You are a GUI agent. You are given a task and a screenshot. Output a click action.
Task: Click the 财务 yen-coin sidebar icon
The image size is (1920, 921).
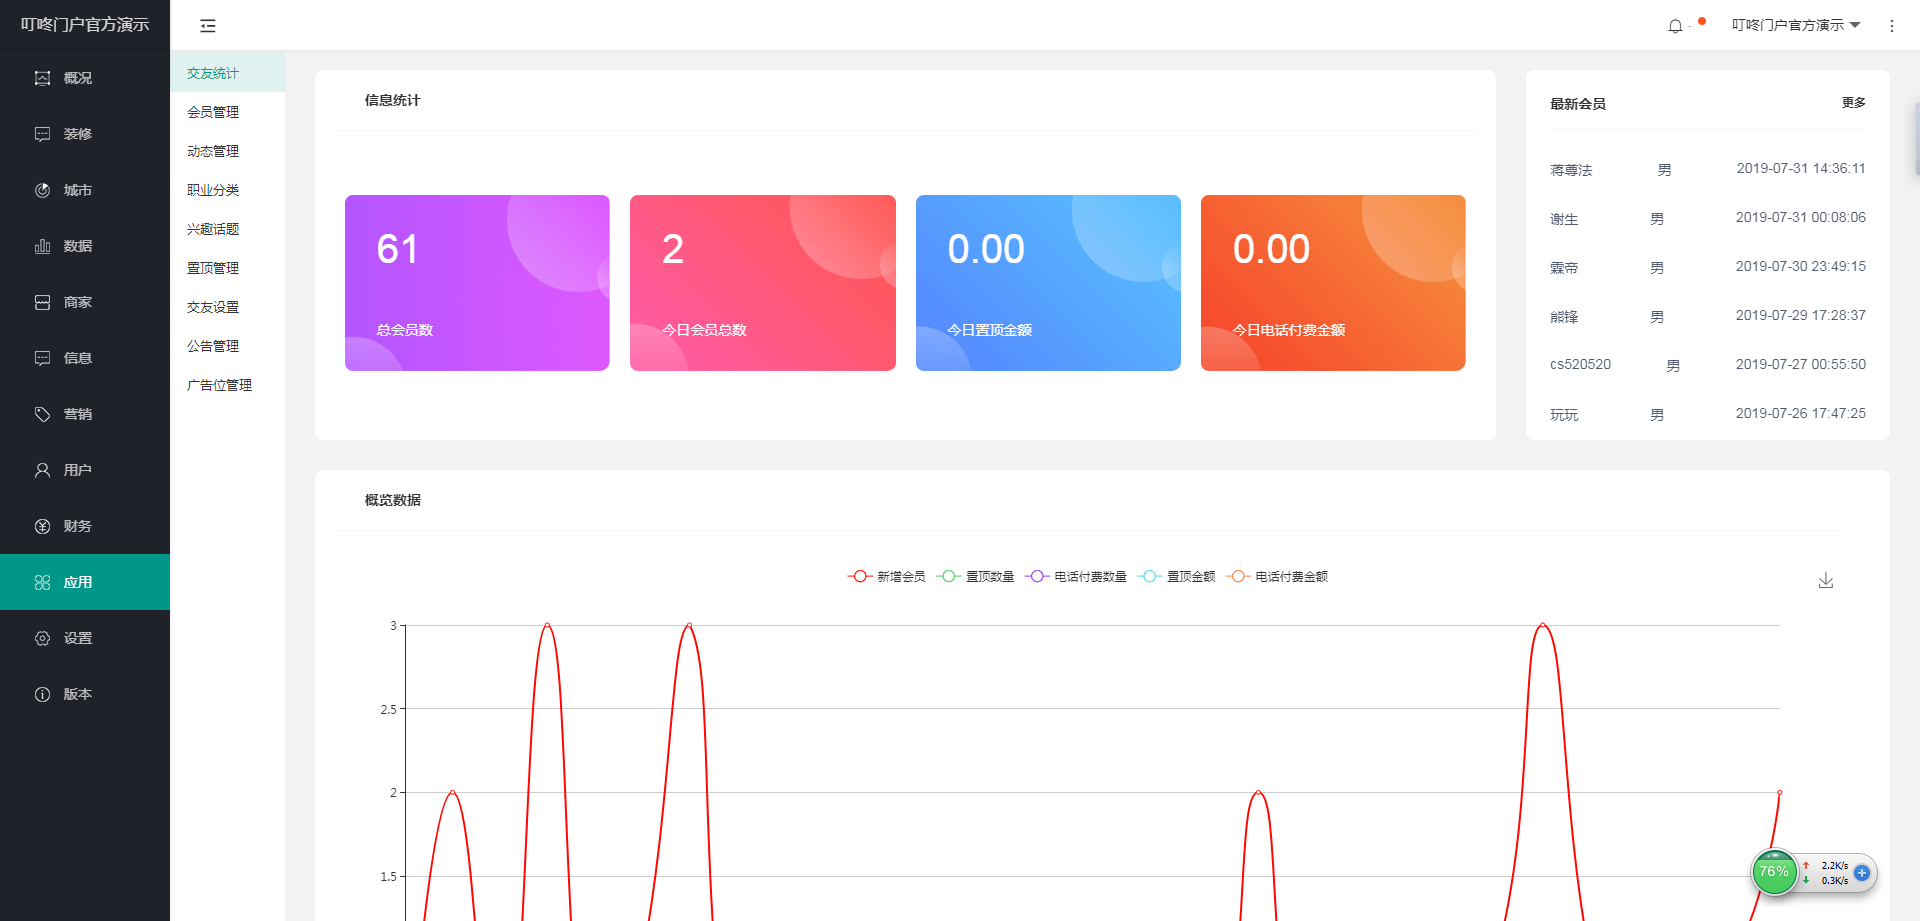pyautogui.click(x=42, y=526)
